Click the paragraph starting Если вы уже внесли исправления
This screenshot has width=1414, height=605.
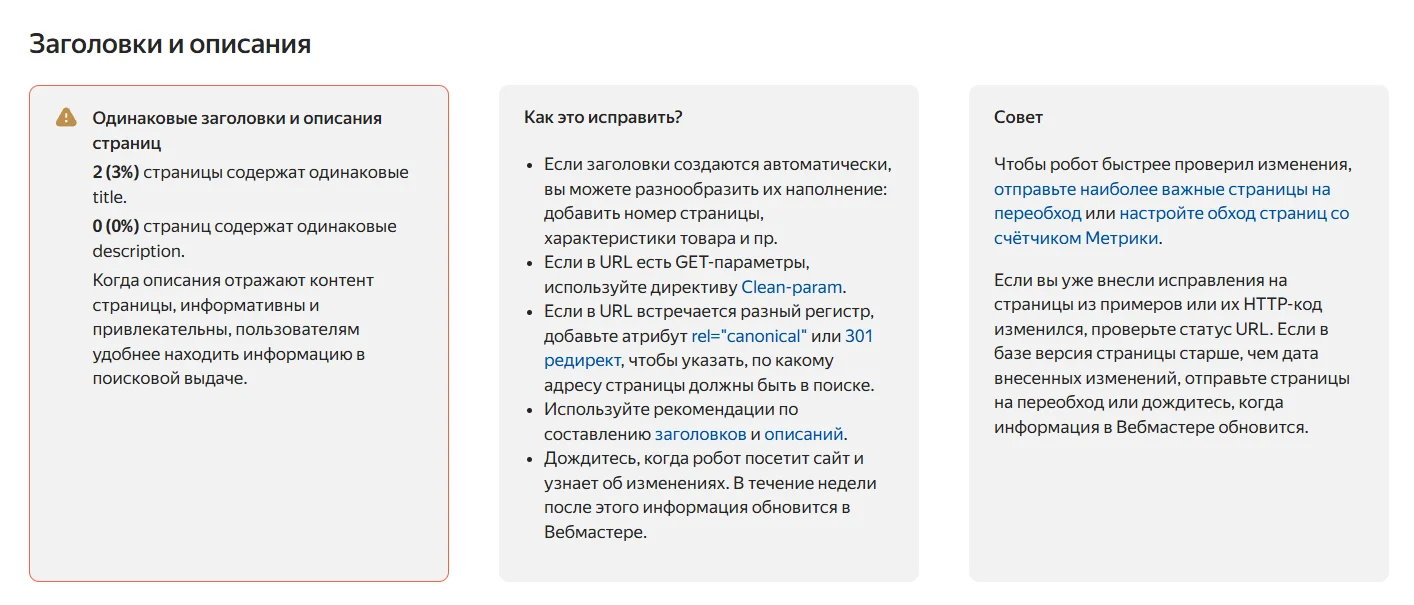click(x=1171, y=354)
